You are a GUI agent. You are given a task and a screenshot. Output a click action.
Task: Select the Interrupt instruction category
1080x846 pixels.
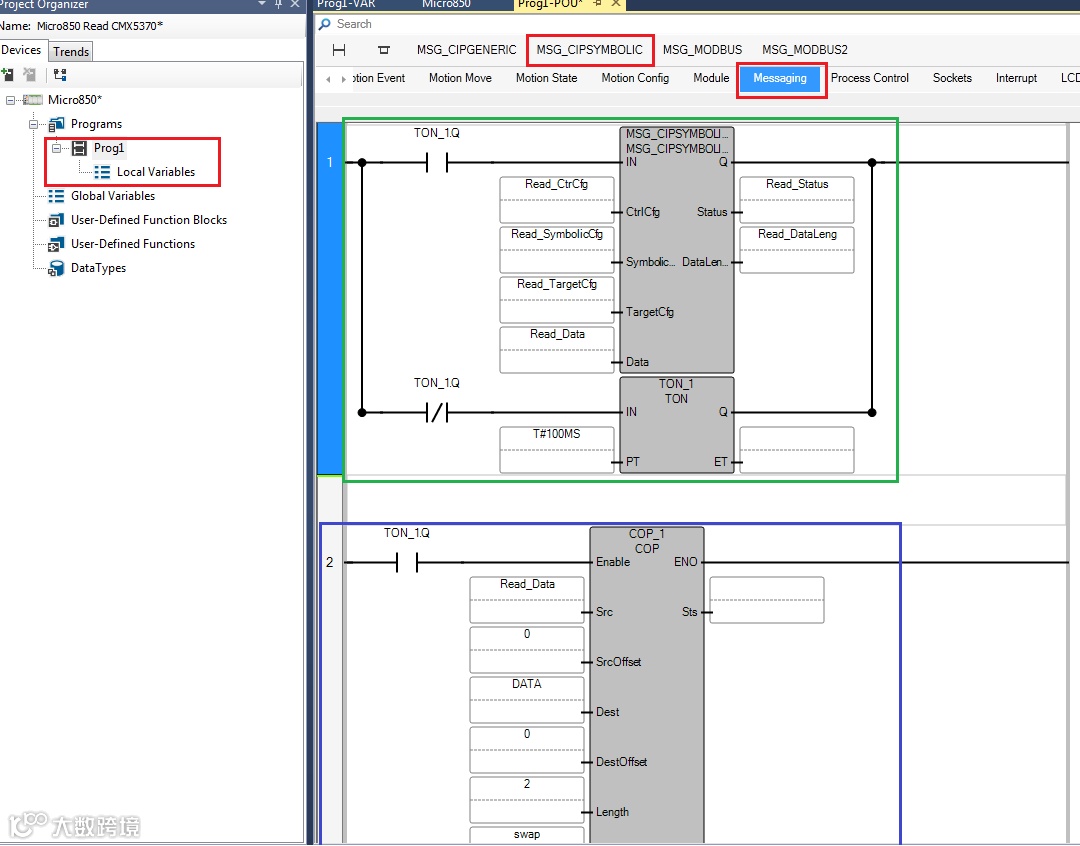1016,79
